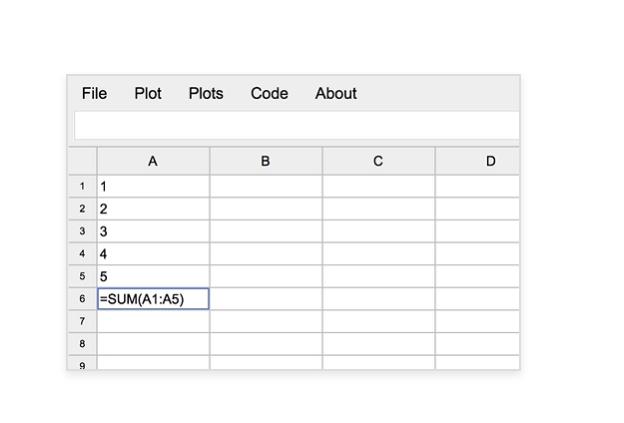Click the cell with the =SUM(A1:A5) formula
The image size is (624, 423).
coord(153,298)
